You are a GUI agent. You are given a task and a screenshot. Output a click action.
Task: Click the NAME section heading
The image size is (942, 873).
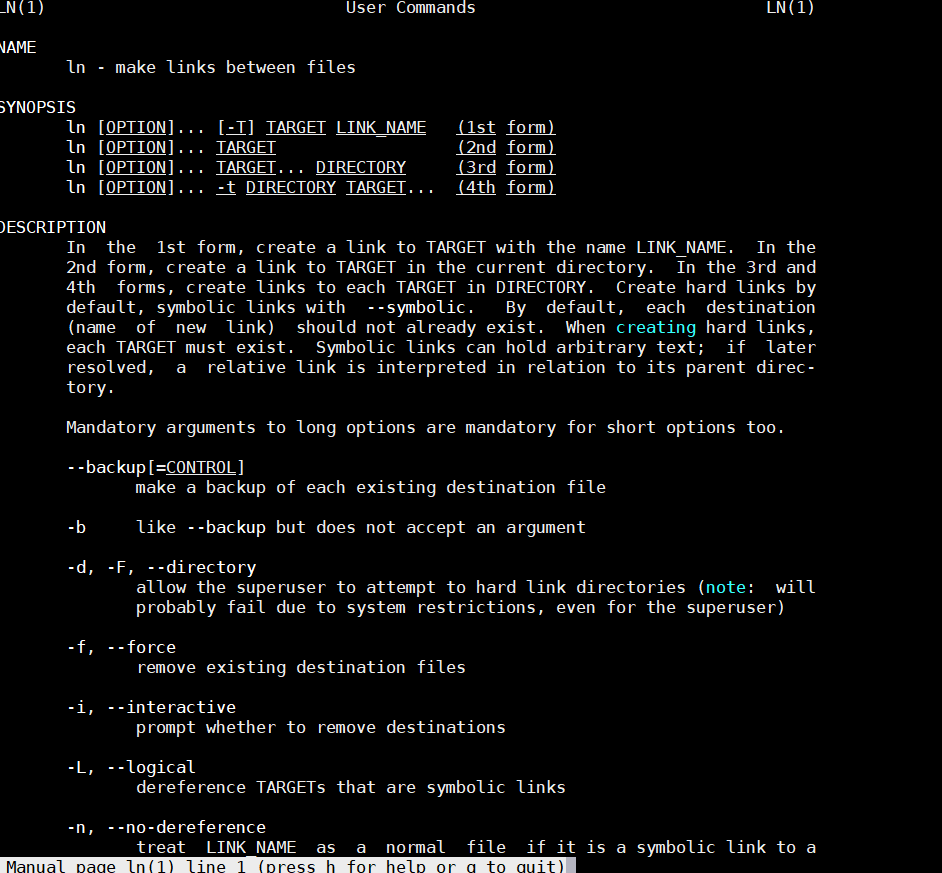tap(18, 47)
